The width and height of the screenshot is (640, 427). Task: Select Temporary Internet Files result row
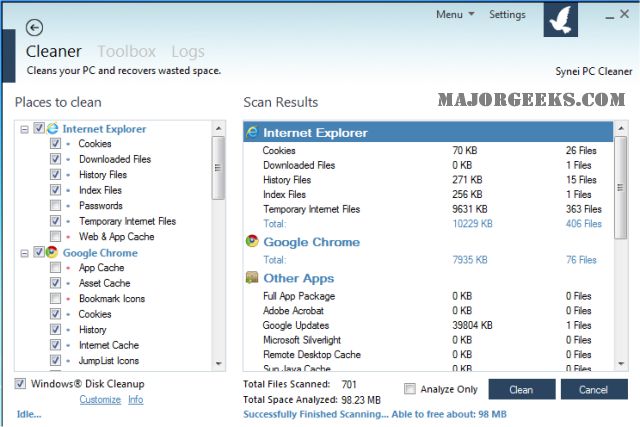click(428, 209)
